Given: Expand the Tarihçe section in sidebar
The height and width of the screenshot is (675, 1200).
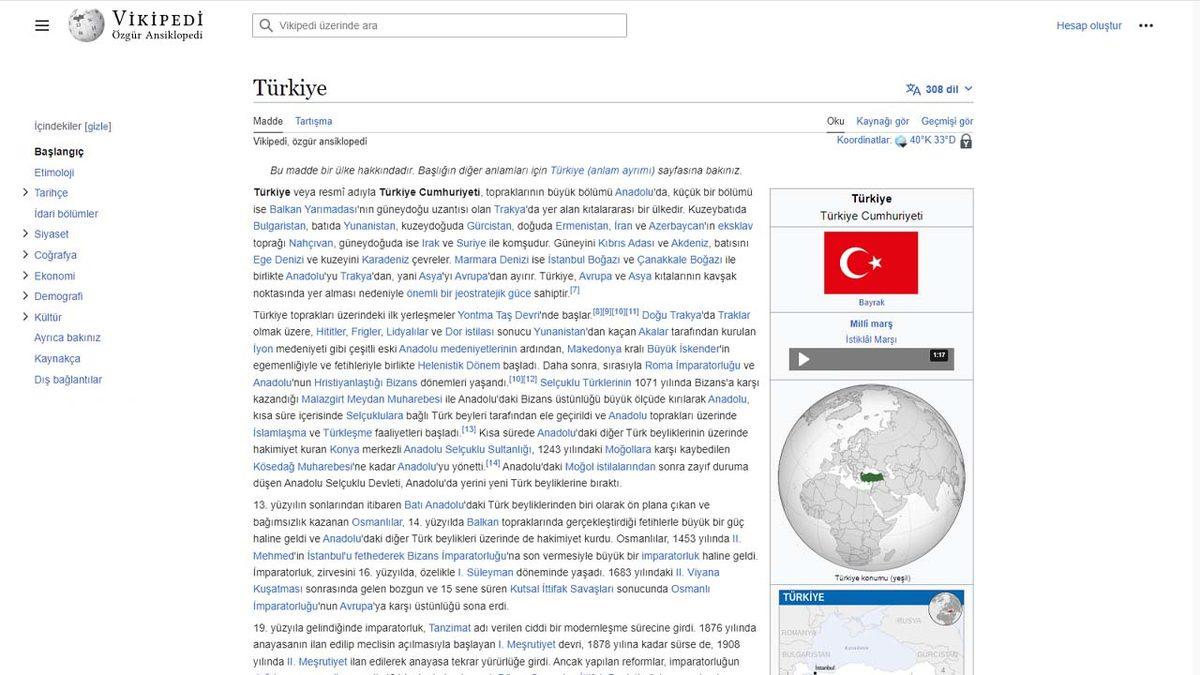Looking at the screenshot, I should coord(25,193).
